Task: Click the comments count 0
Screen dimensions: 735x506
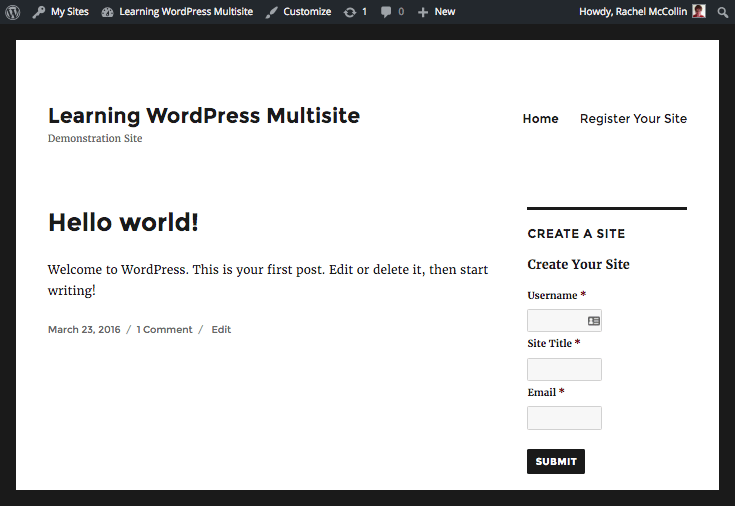Action: [x=401, y=12]
